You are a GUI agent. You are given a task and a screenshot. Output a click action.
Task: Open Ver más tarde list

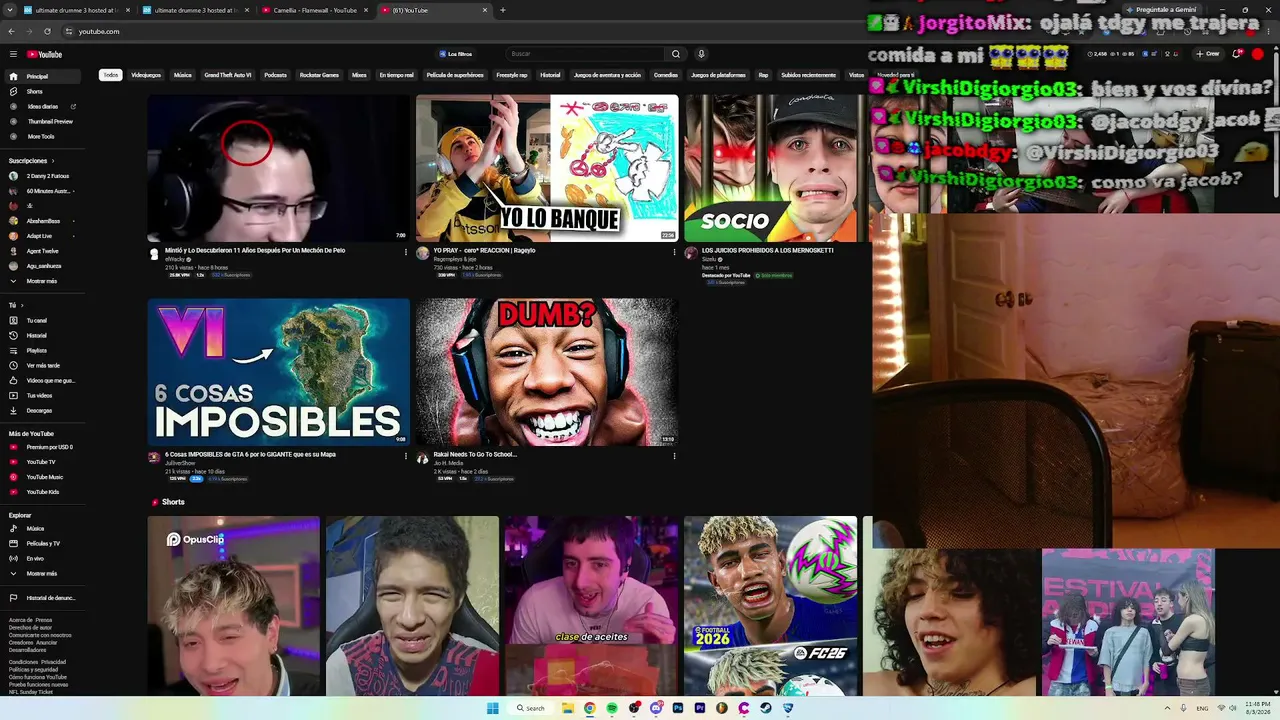[44, 365]
